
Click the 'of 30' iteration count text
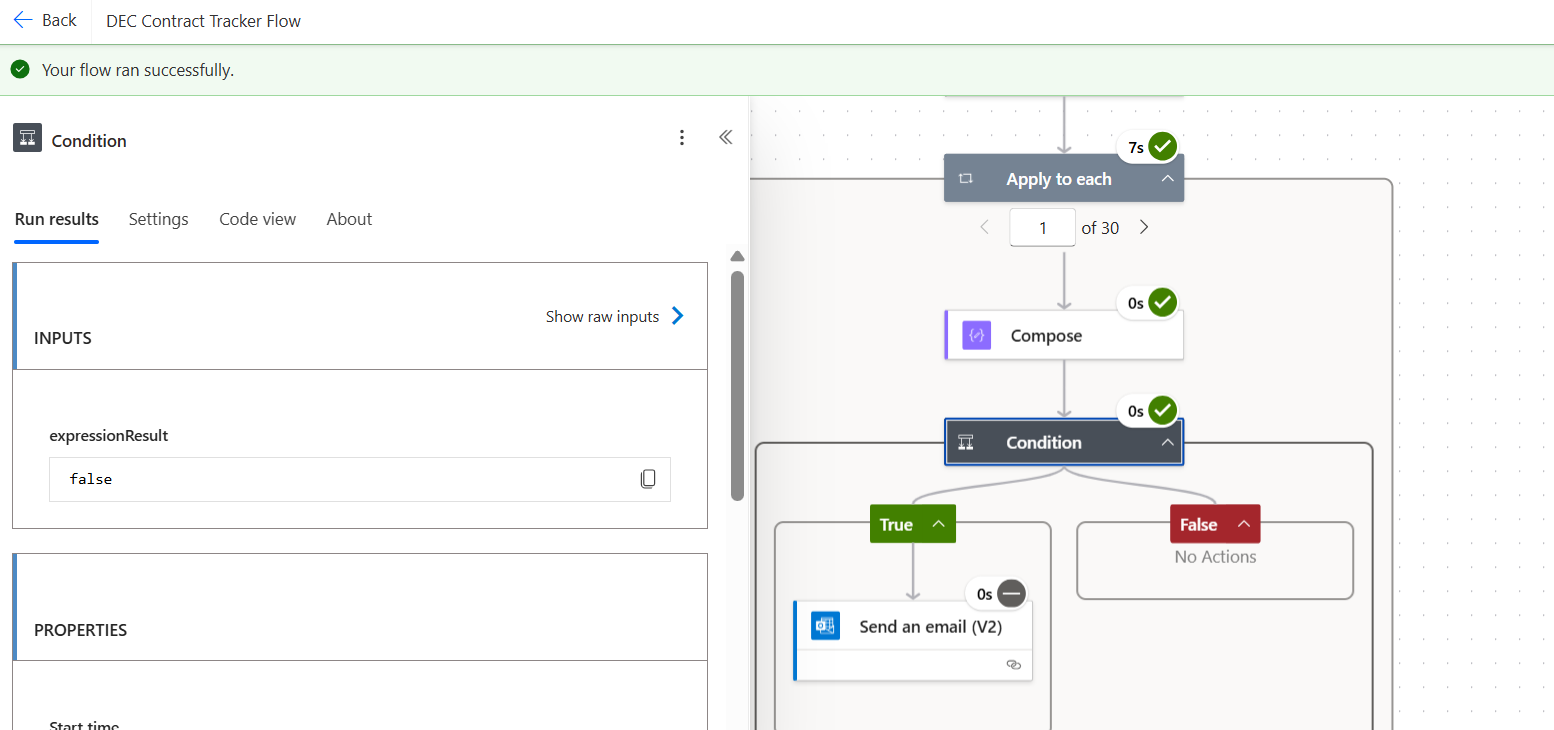click(1100, 228)
